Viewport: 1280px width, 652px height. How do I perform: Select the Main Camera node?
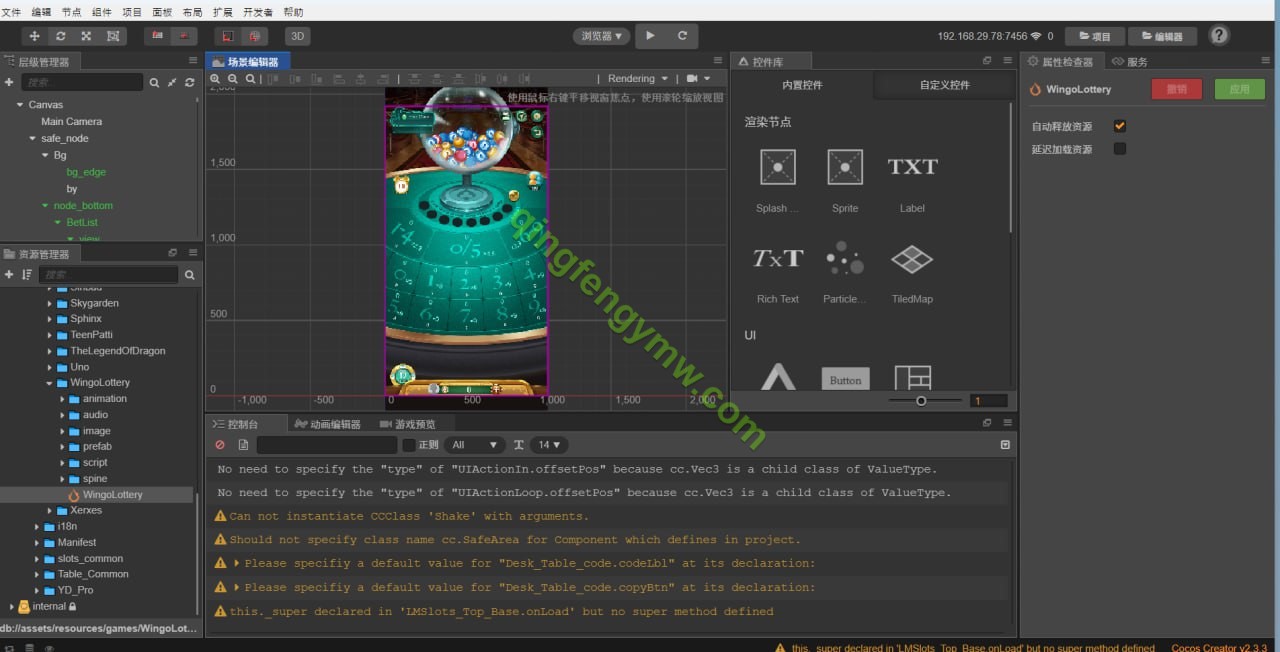pos(71,121)
